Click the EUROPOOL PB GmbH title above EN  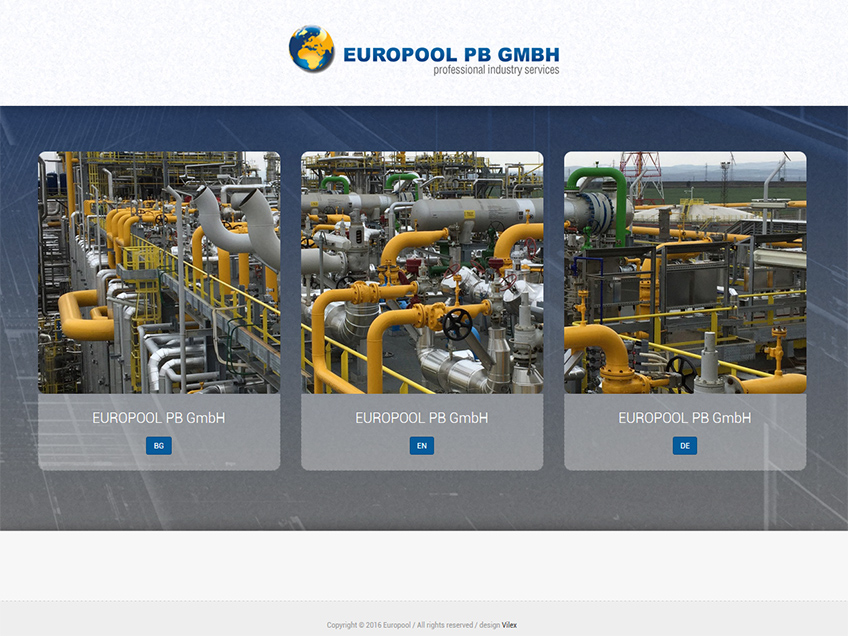point(422,418)
